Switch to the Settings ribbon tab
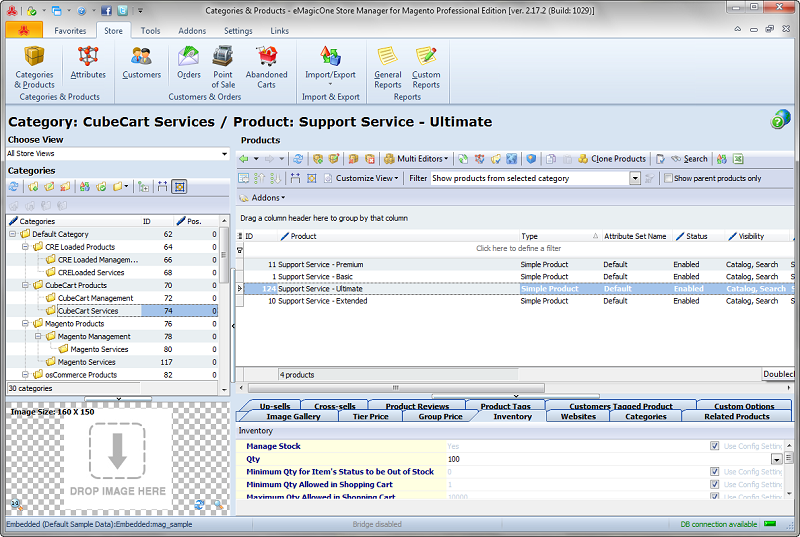800x537 pixels. 238,31
